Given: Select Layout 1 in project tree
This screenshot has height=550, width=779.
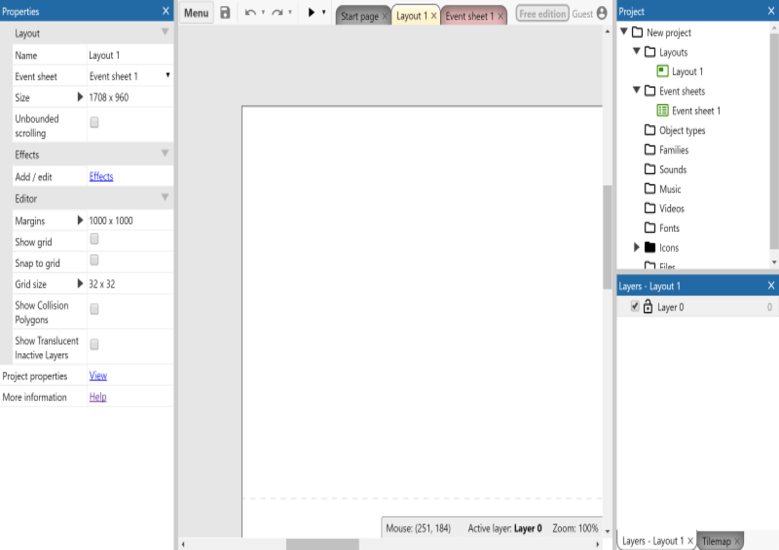Looking at the screenshot, I should coord(686,72).
